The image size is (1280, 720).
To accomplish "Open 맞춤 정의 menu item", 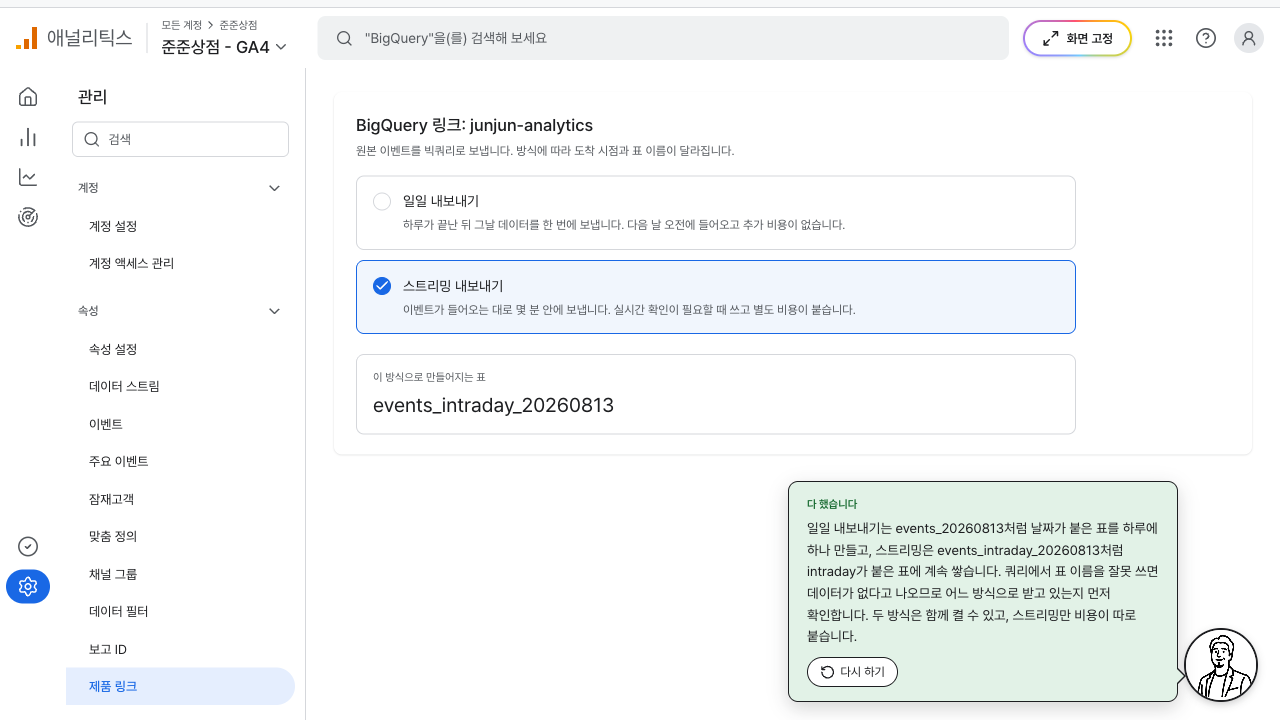I will coord(180,536).
